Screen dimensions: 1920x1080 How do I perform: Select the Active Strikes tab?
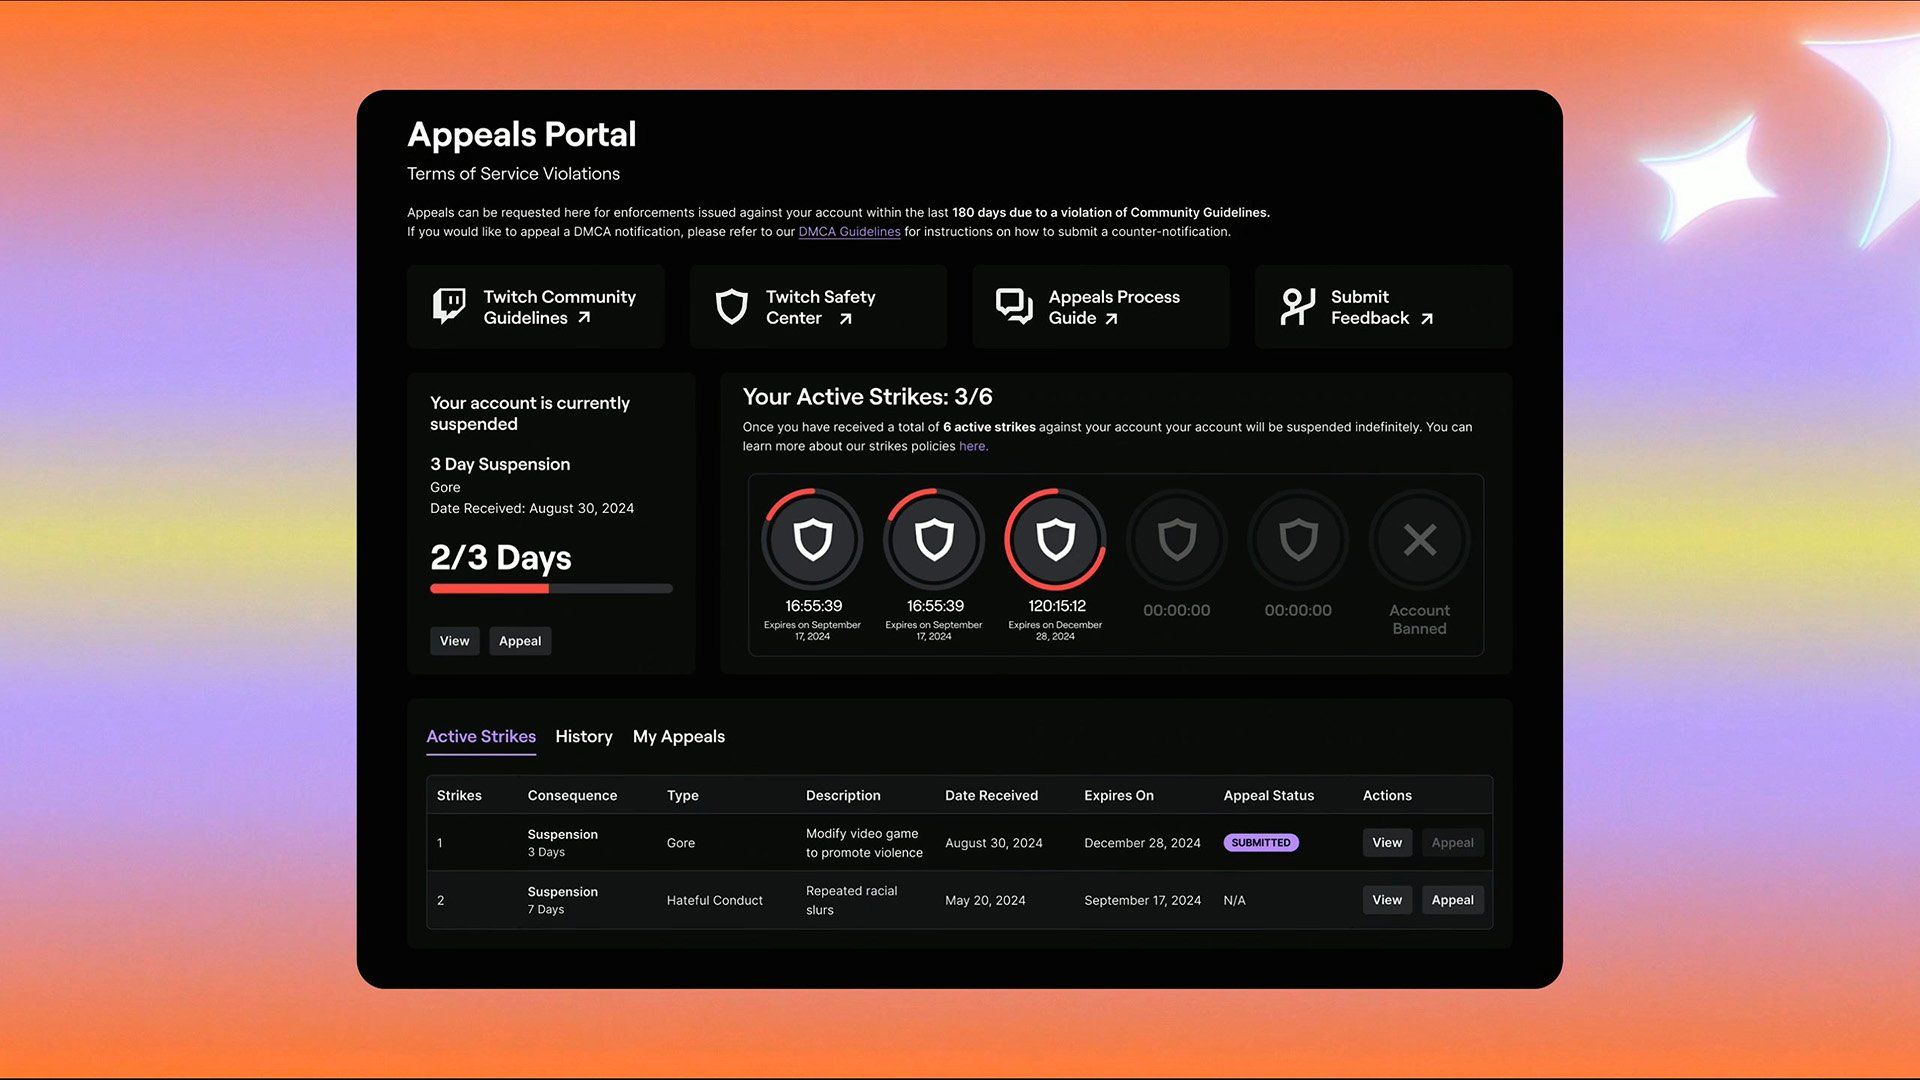point(481,737)
